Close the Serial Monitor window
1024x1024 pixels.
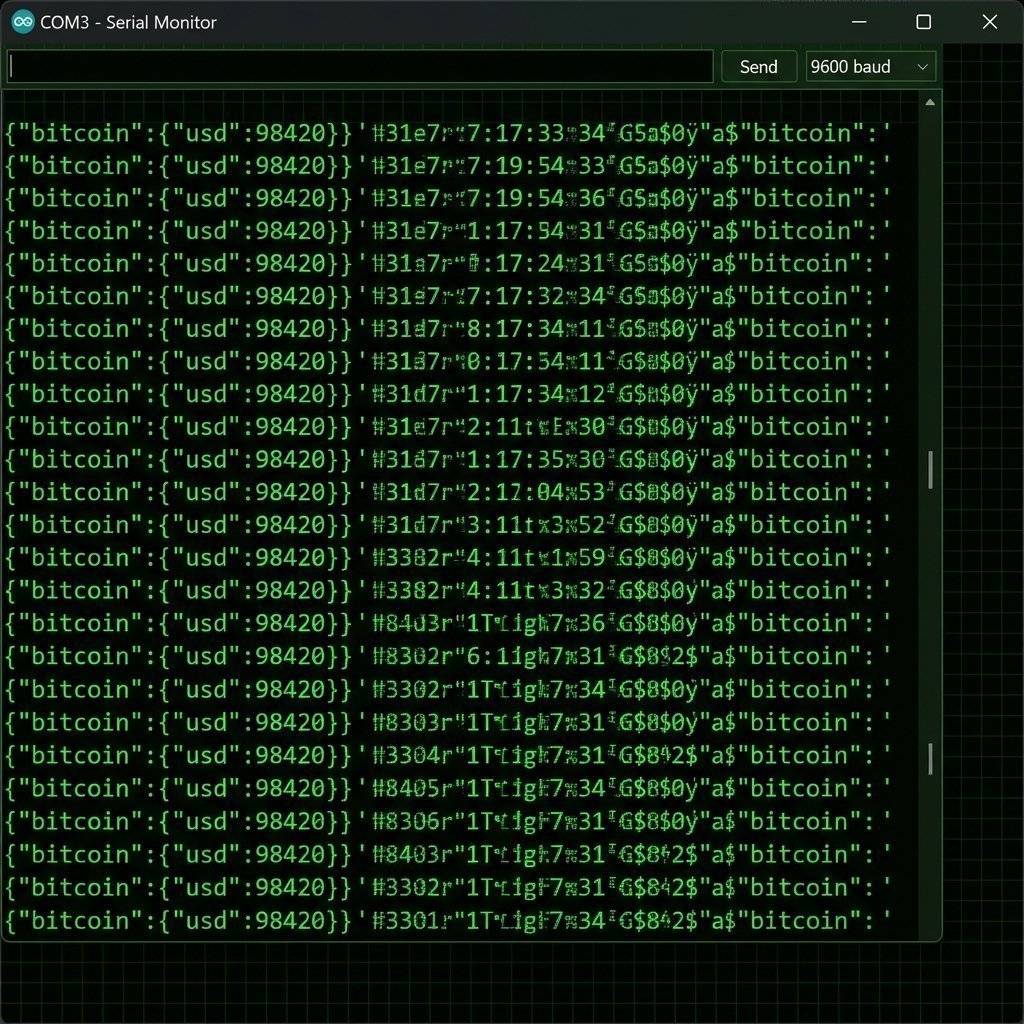(x=989, y=21)
